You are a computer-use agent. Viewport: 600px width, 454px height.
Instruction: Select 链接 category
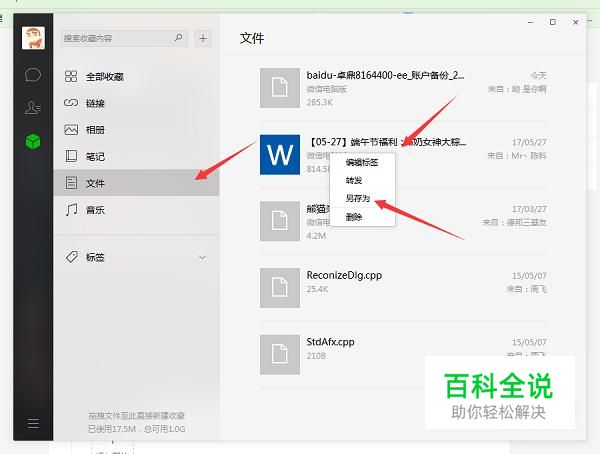136,103
